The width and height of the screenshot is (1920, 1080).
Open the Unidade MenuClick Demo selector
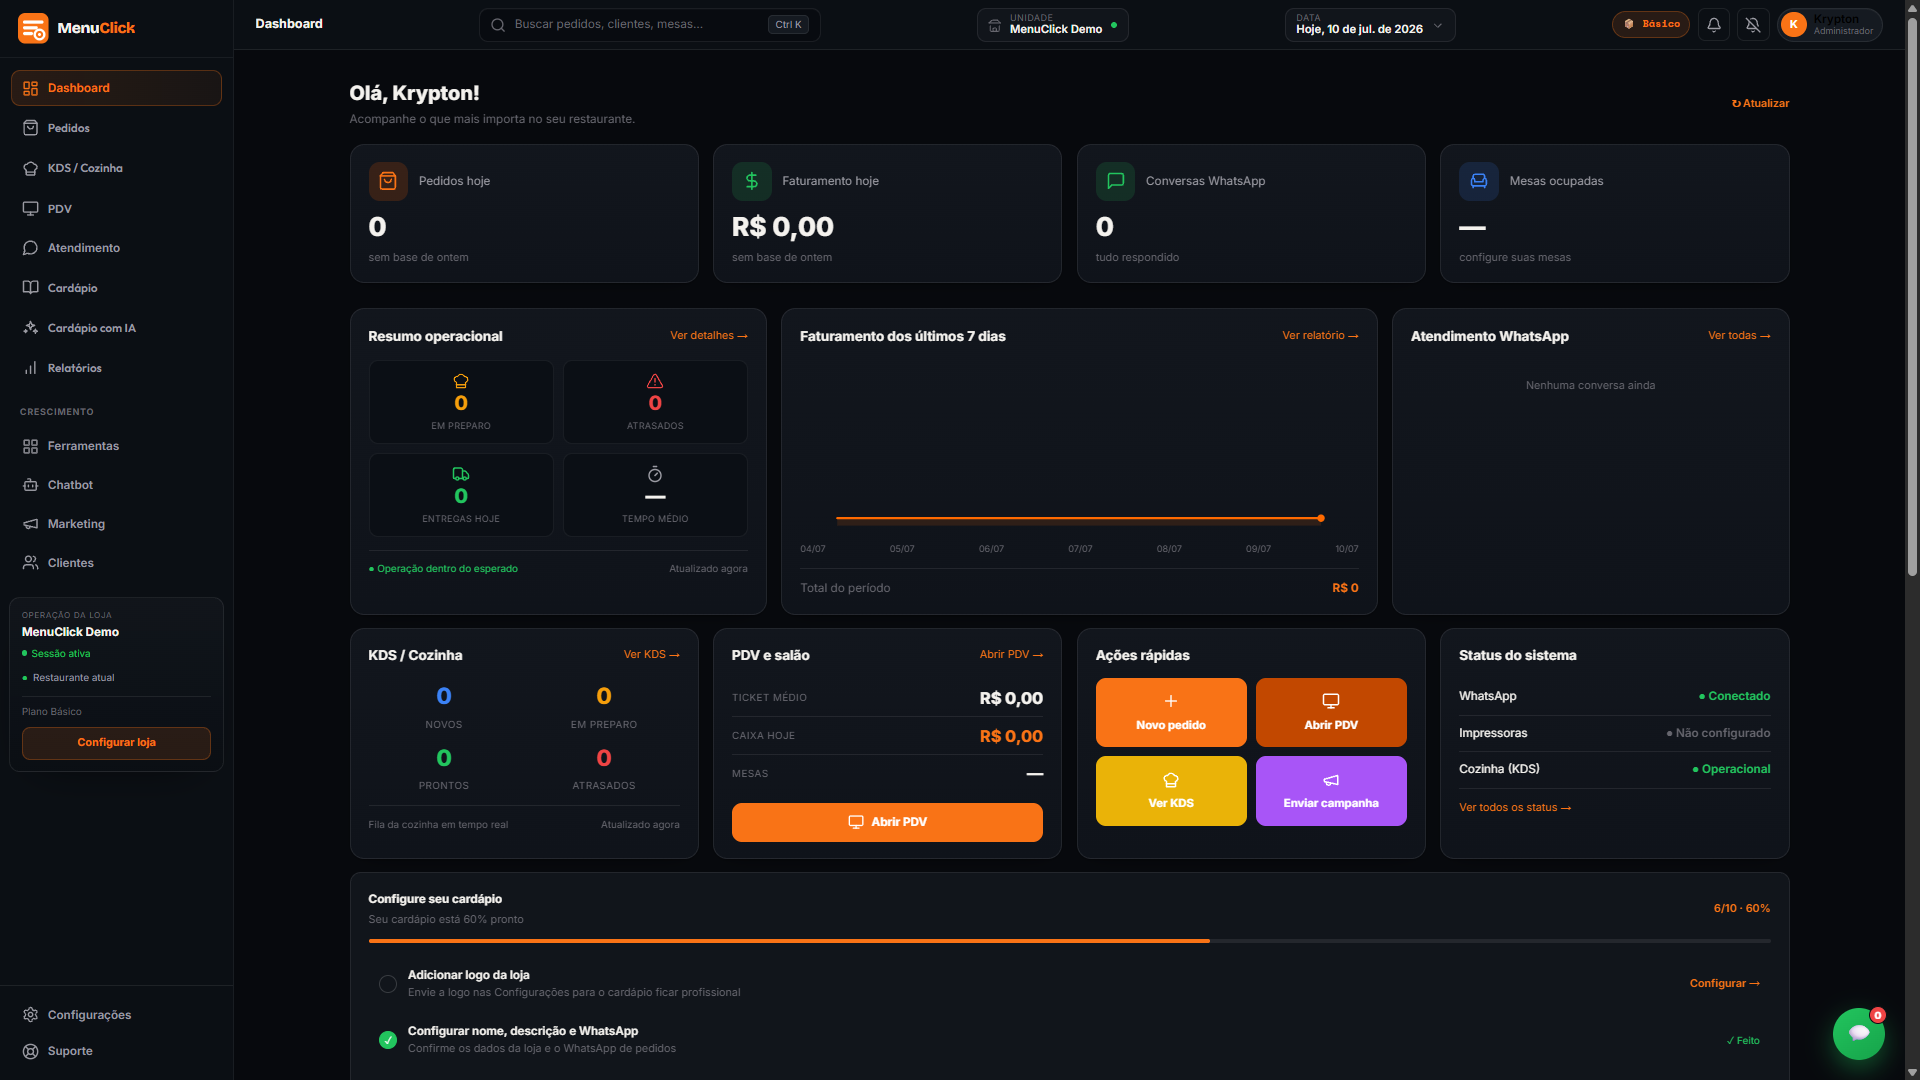(1052, 25)
